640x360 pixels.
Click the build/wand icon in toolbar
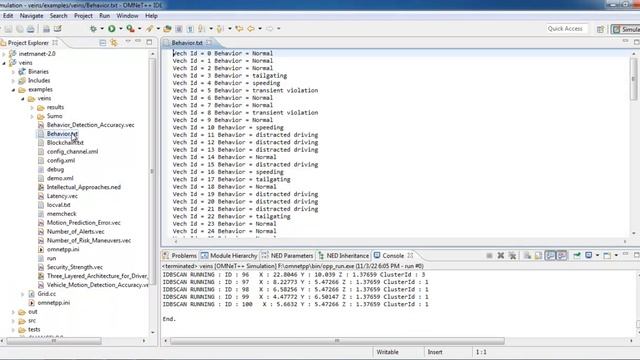click(x=149, y=29)
